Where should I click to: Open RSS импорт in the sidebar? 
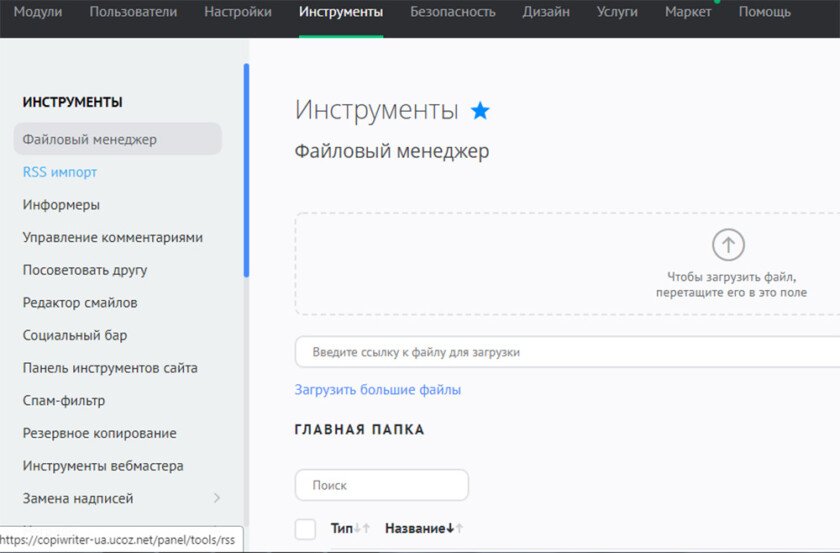pyautogui.click(x=59, y=172)
